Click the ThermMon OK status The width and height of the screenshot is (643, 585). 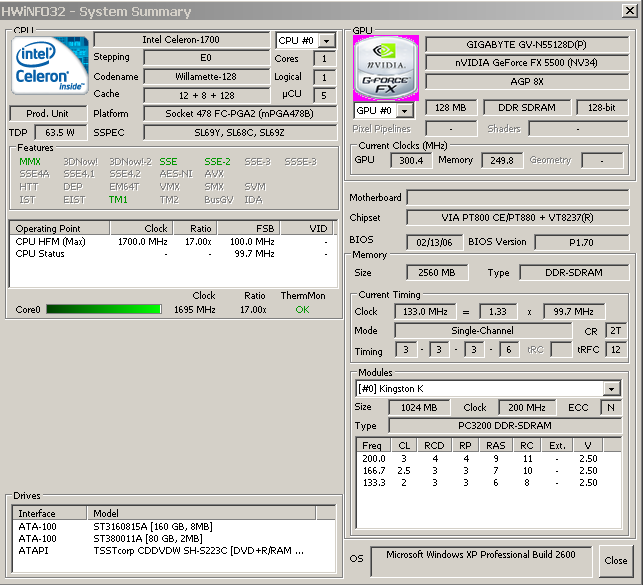click(302, 310)
